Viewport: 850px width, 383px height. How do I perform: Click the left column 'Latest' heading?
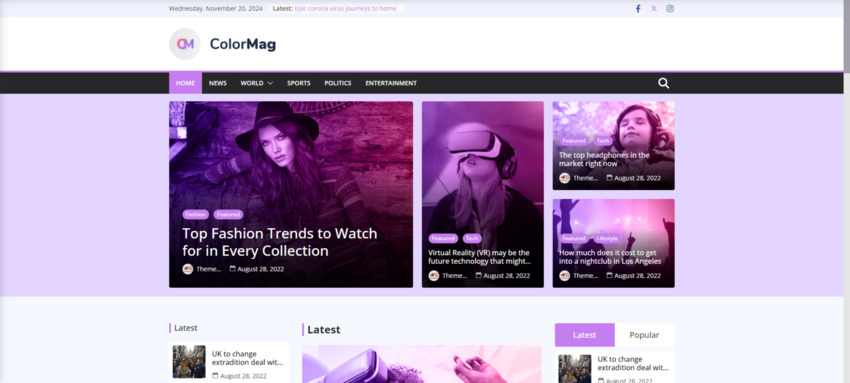[186, 328]
